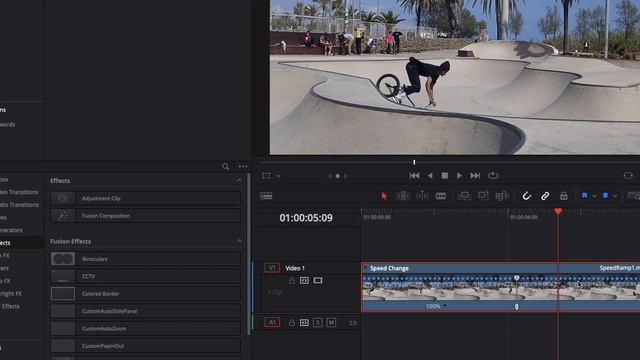This screenshot has height=360, width=640.
Task: Click the Colored Border effect thumbnail
Action: click(x=63, y=293)
